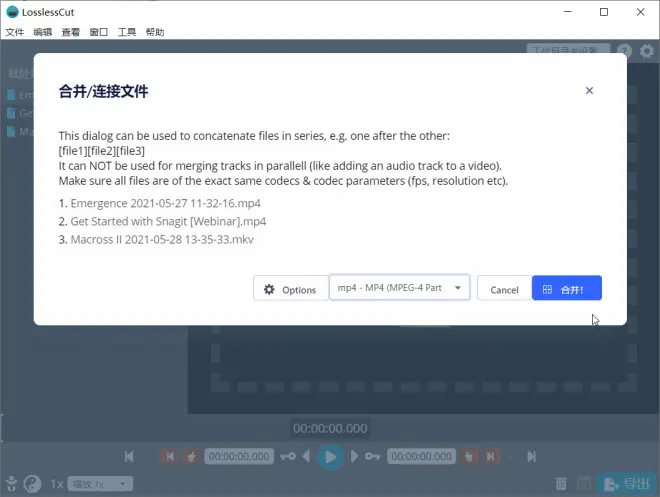The width and height of the screenshot is (660, 497).
Task: Jump to last segment end icon
Action: click(532, 457)
